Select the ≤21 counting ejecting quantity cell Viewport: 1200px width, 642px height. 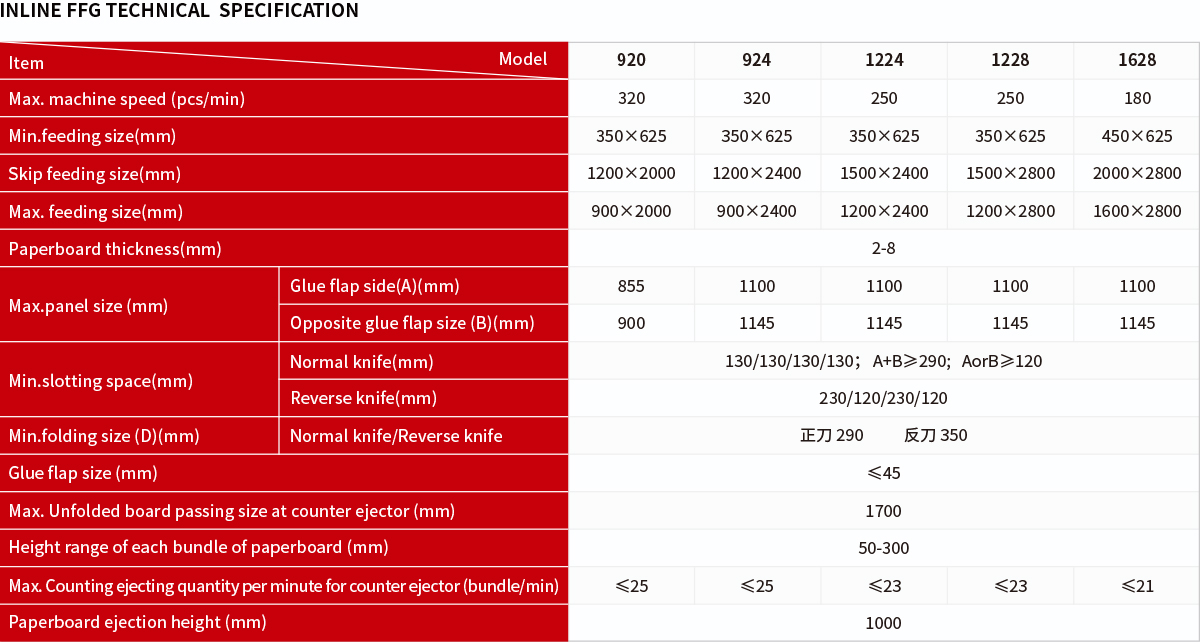[x=1137, y=586]
